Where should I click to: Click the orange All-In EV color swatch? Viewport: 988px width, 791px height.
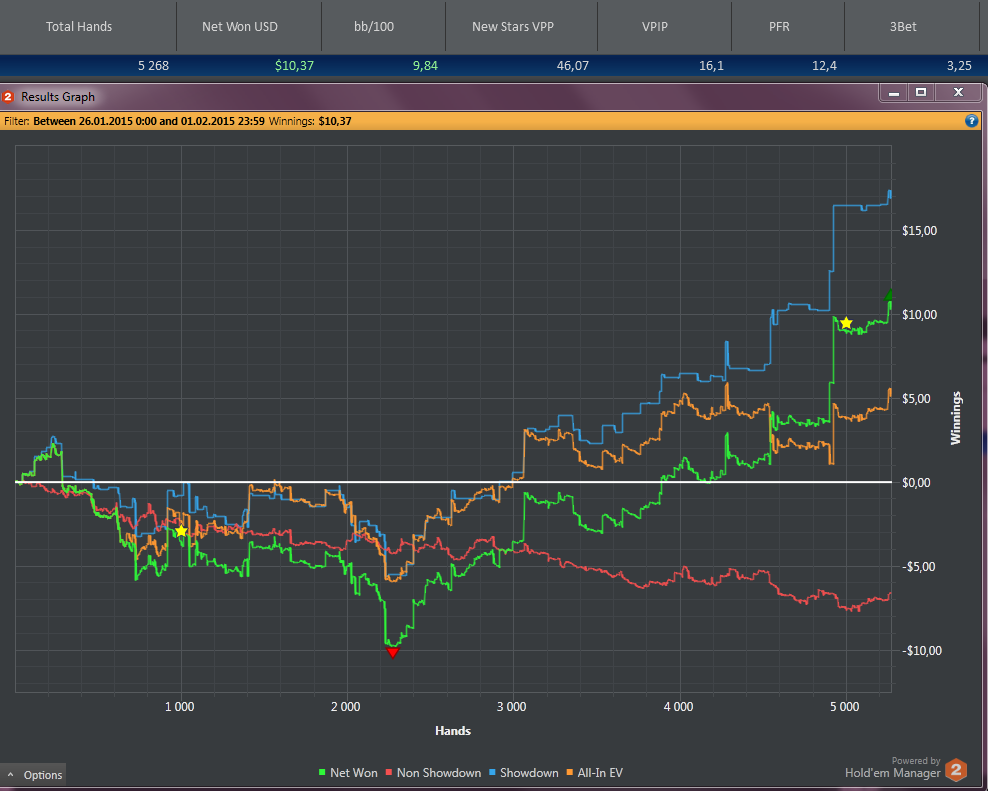click(x=570, y=773)
